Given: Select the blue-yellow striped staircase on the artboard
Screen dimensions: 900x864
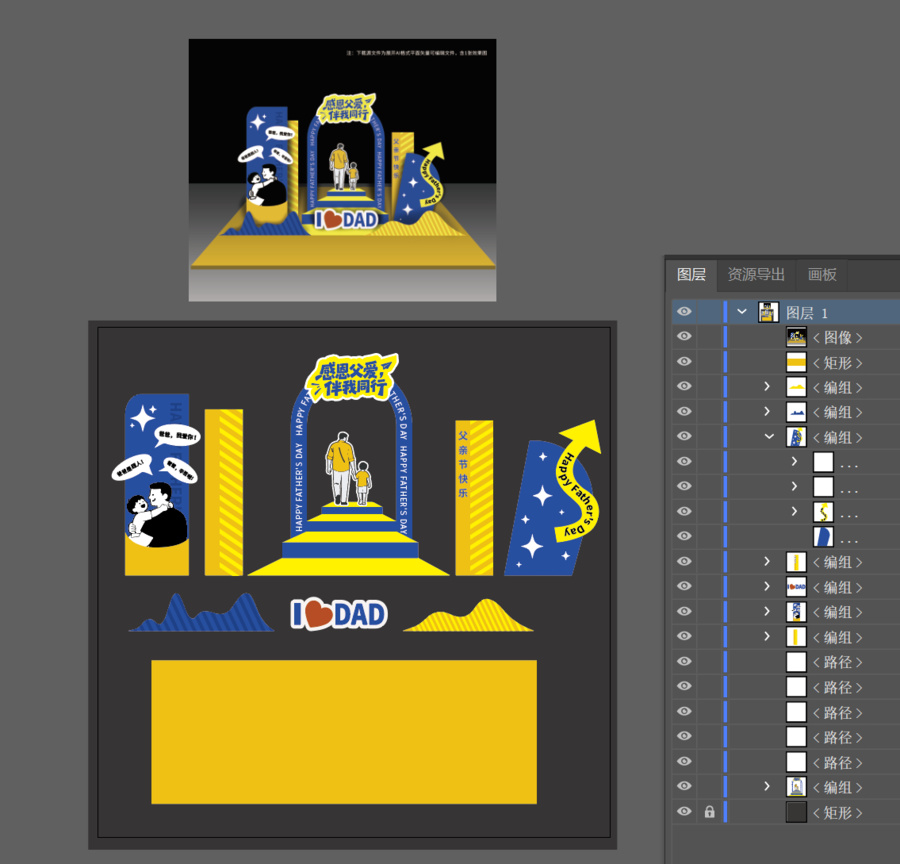Looking at the screenshot, I should 349,540.
